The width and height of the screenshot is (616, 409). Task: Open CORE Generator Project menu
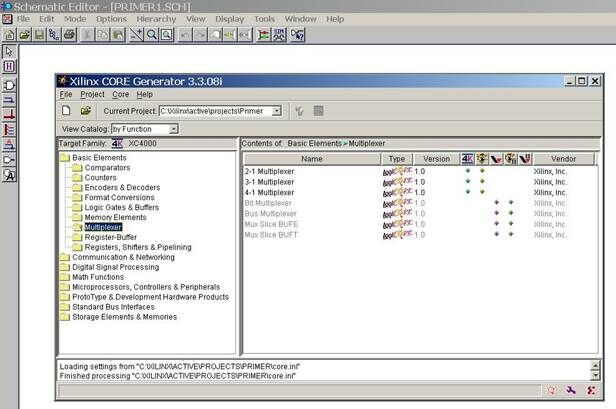(x=92, y=94)
